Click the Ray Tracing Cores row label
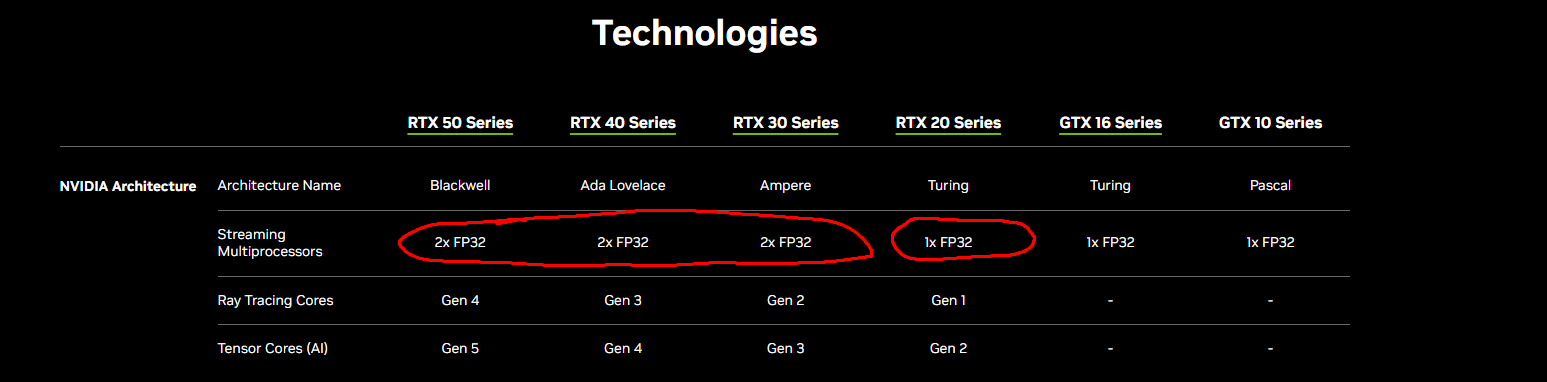1547x382 pixels. coord(275,300)
